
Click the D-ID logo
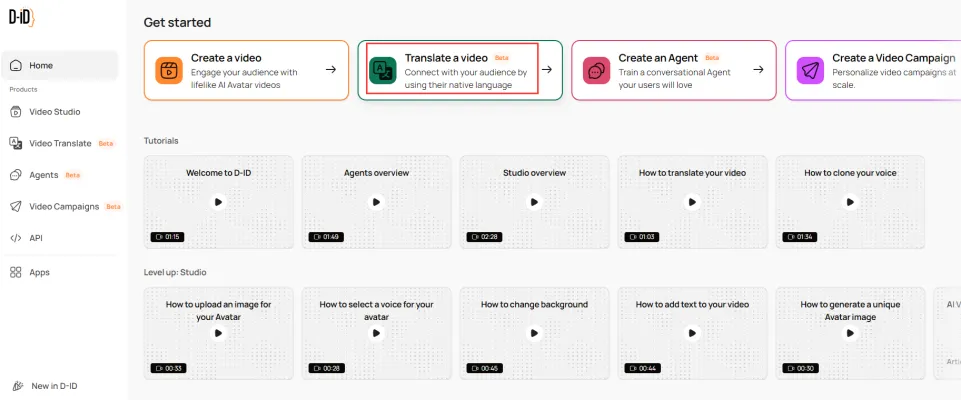[x=21, y=17]
